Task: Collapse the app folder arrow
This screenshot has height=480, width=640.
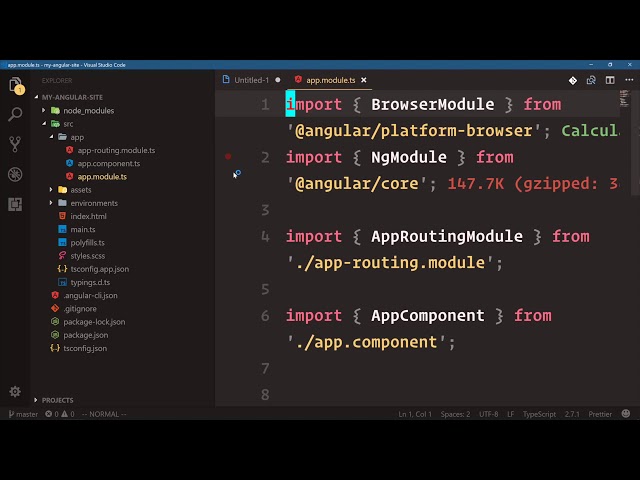Action: pyautogui.click(x=51, y=137)
